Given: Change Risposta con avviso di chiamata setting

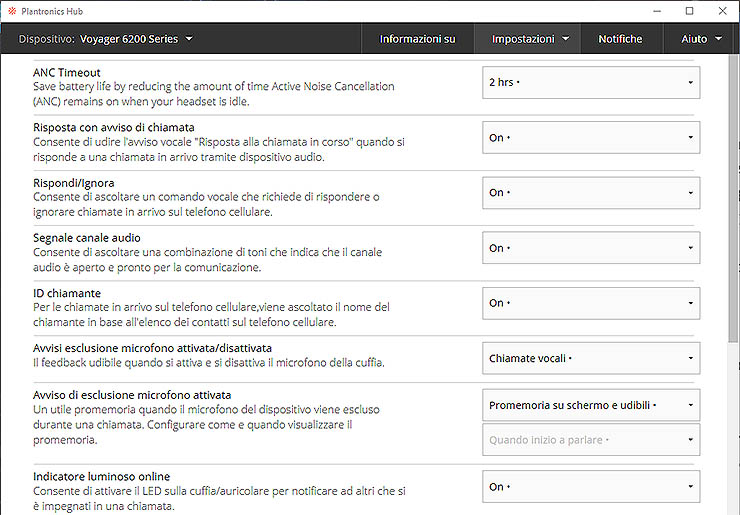Looking at the screenshot, I should (x=590, y=138).
